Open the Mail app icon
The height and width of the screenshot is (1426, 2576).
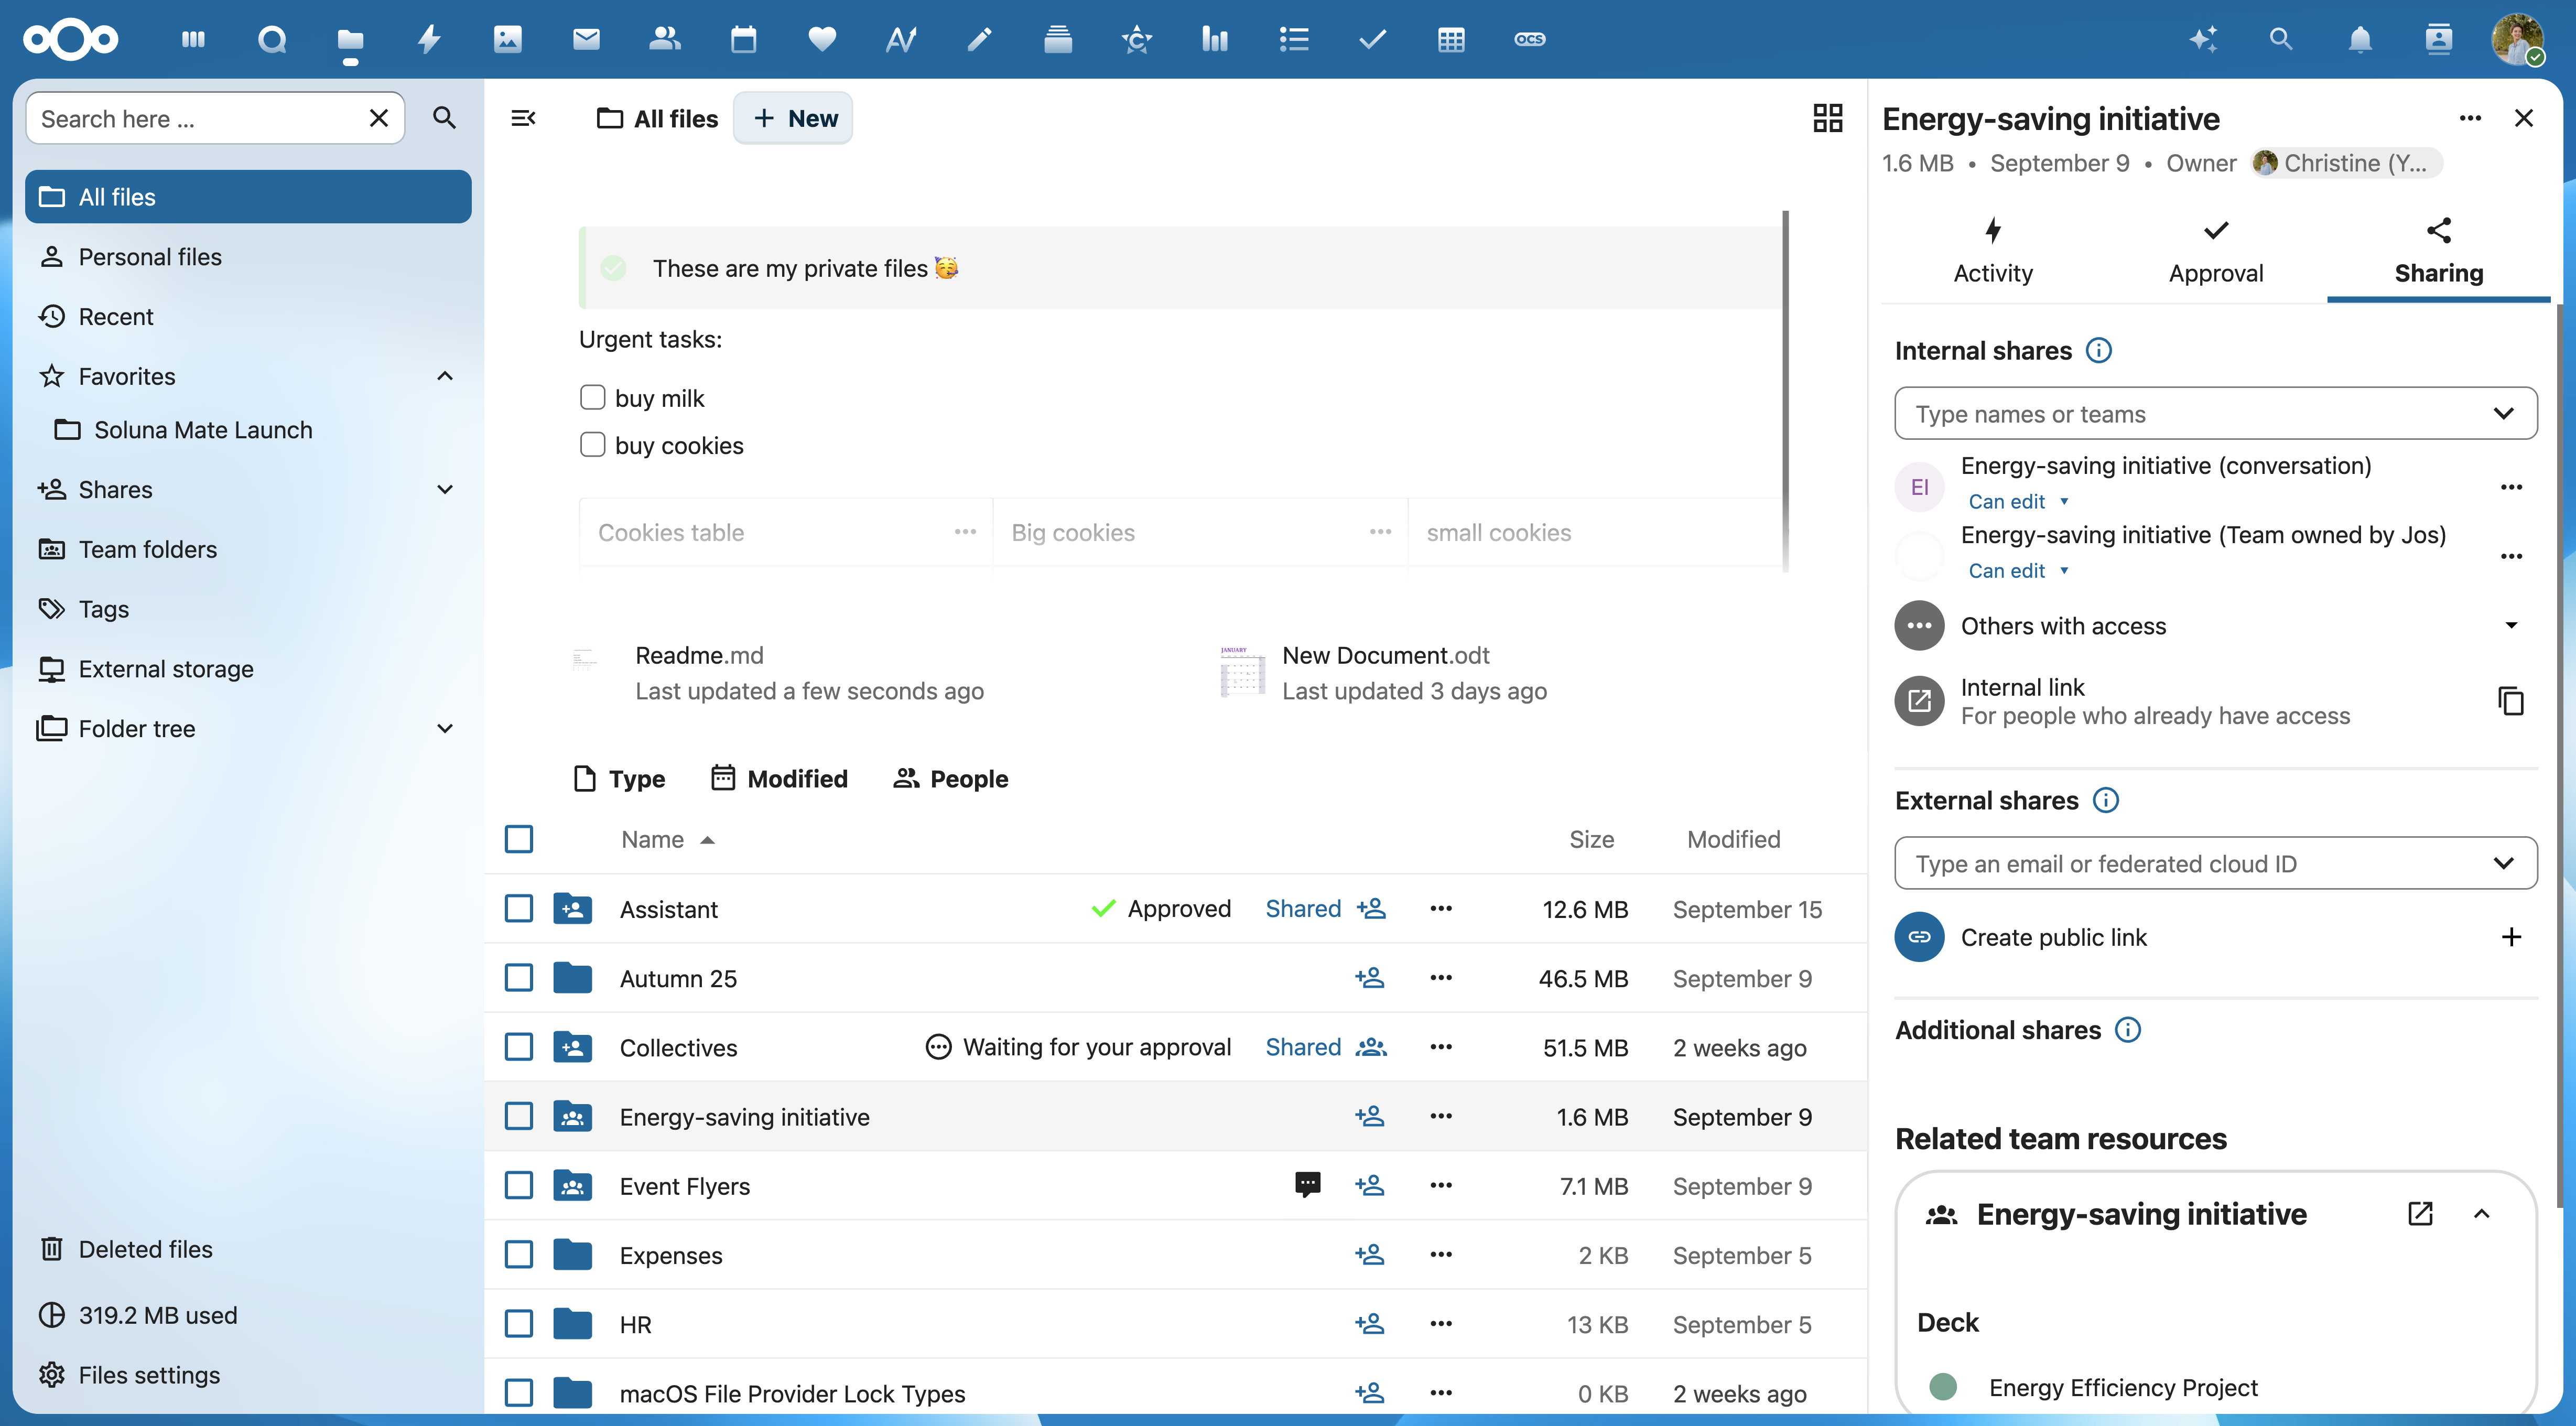tap(586, 40)
